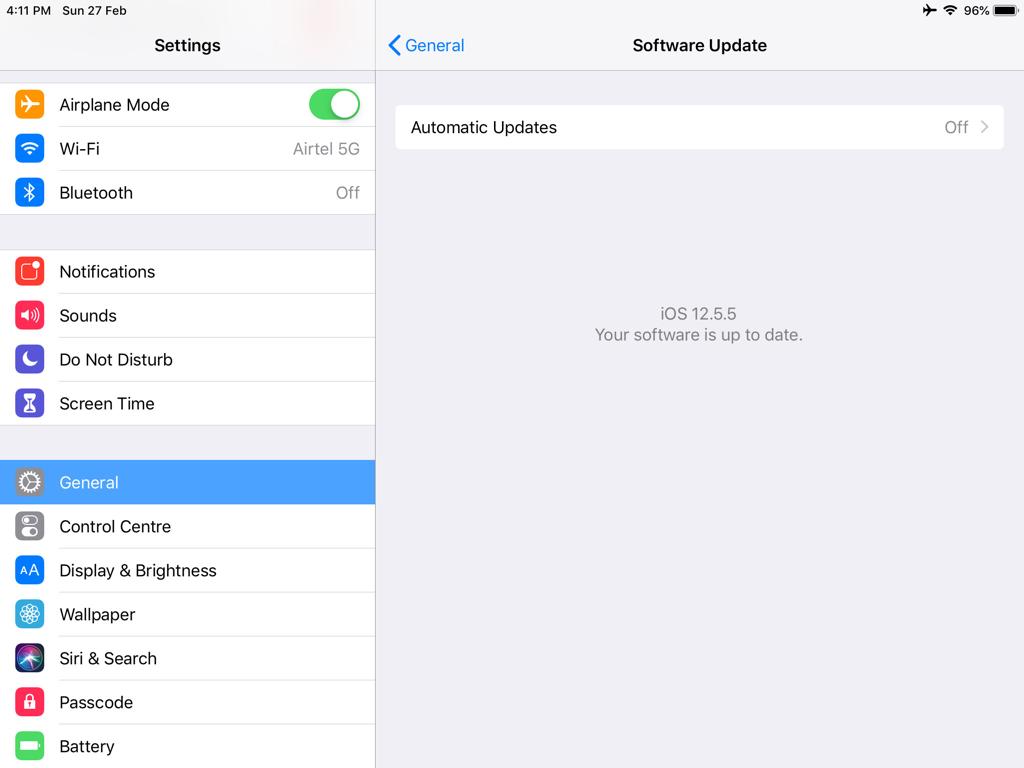
Task: Open Control Centre settings
Action: click(187, 526)
